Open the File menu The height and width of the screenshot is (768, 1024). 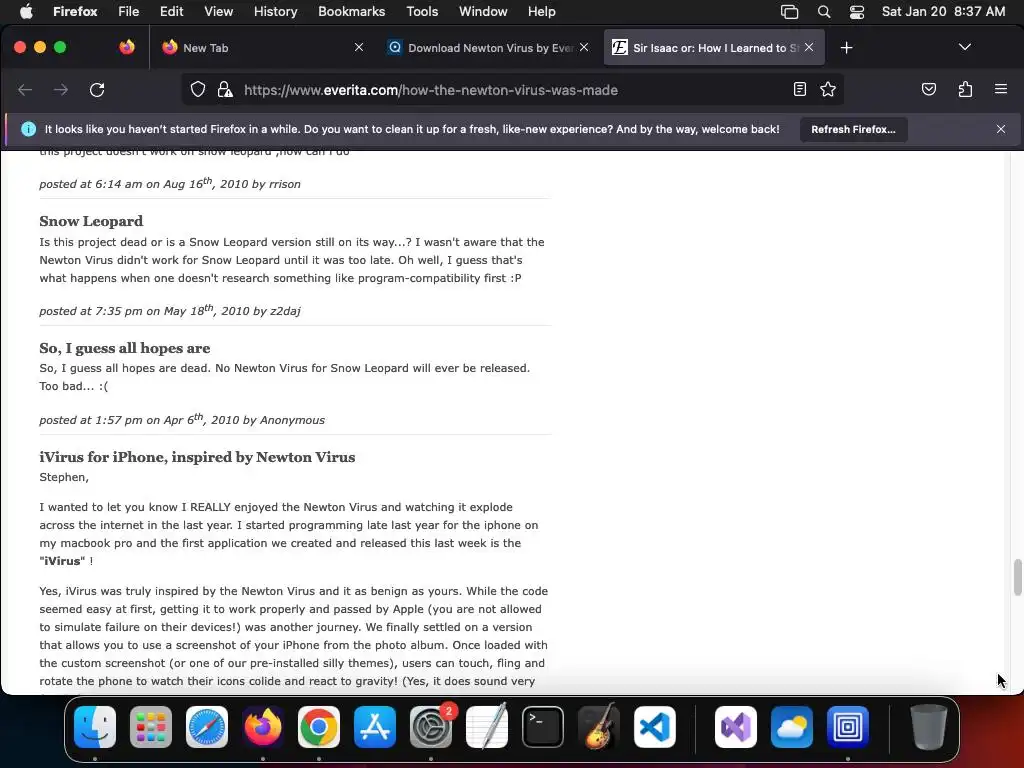[x=129, y=11]
